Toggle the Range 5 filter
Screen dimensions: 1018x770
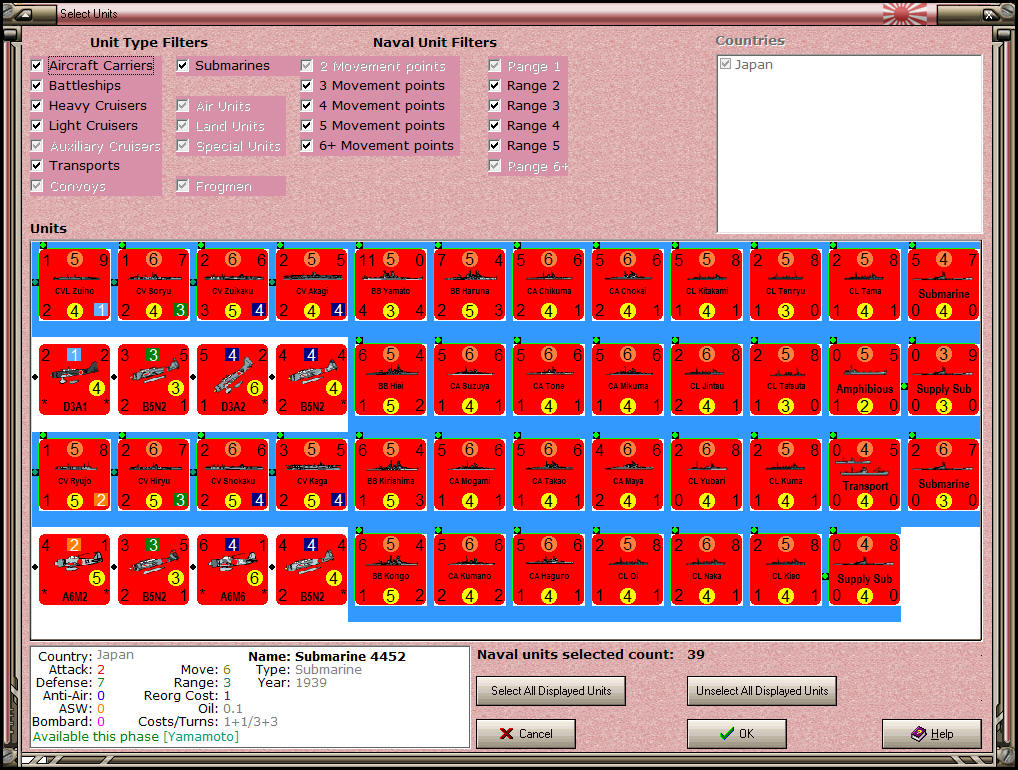click(x=495, y=145)
